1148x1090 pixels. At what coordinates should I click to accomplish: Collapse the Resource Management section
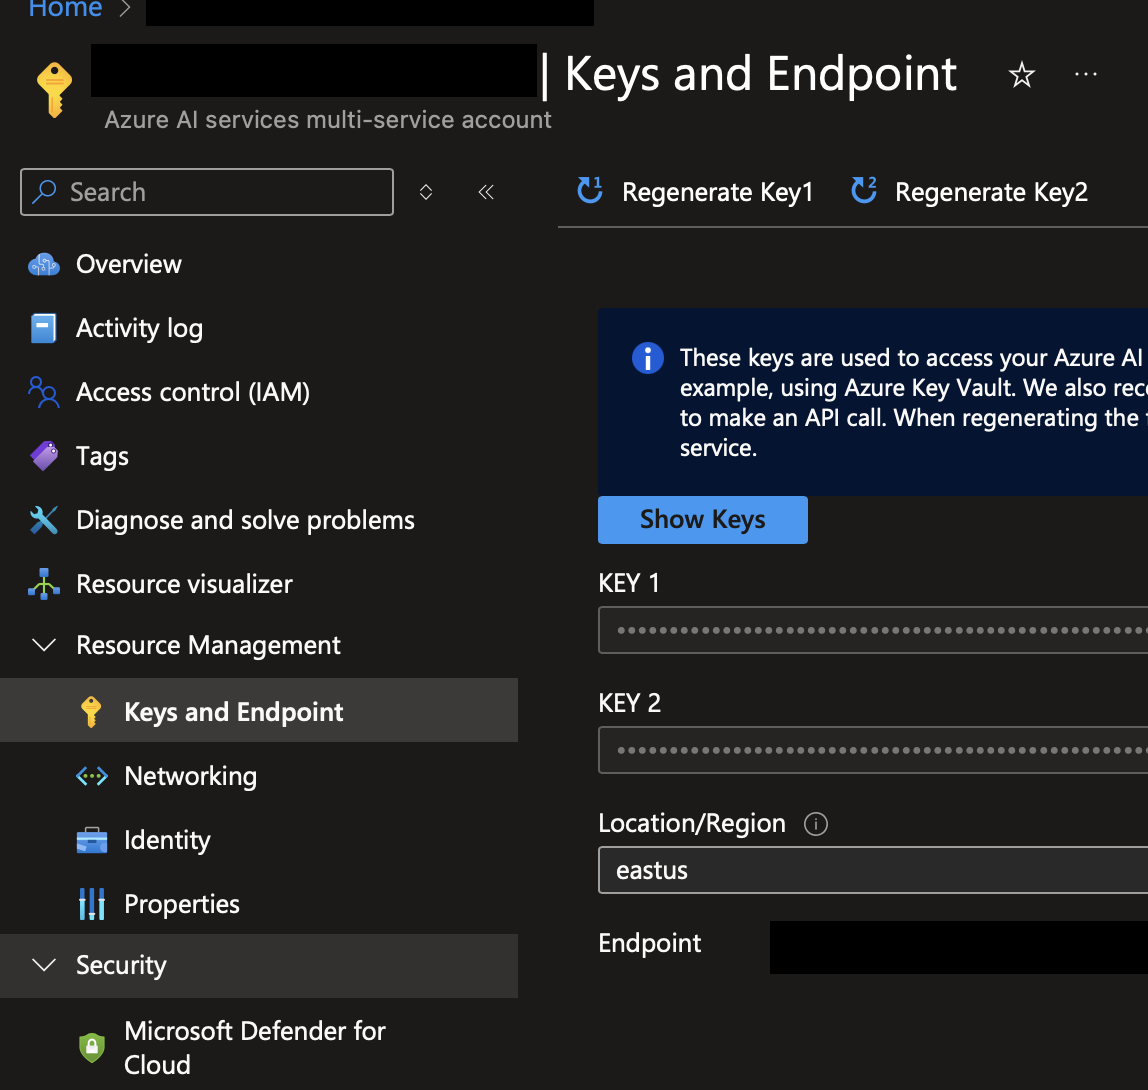tap(45, 645)
